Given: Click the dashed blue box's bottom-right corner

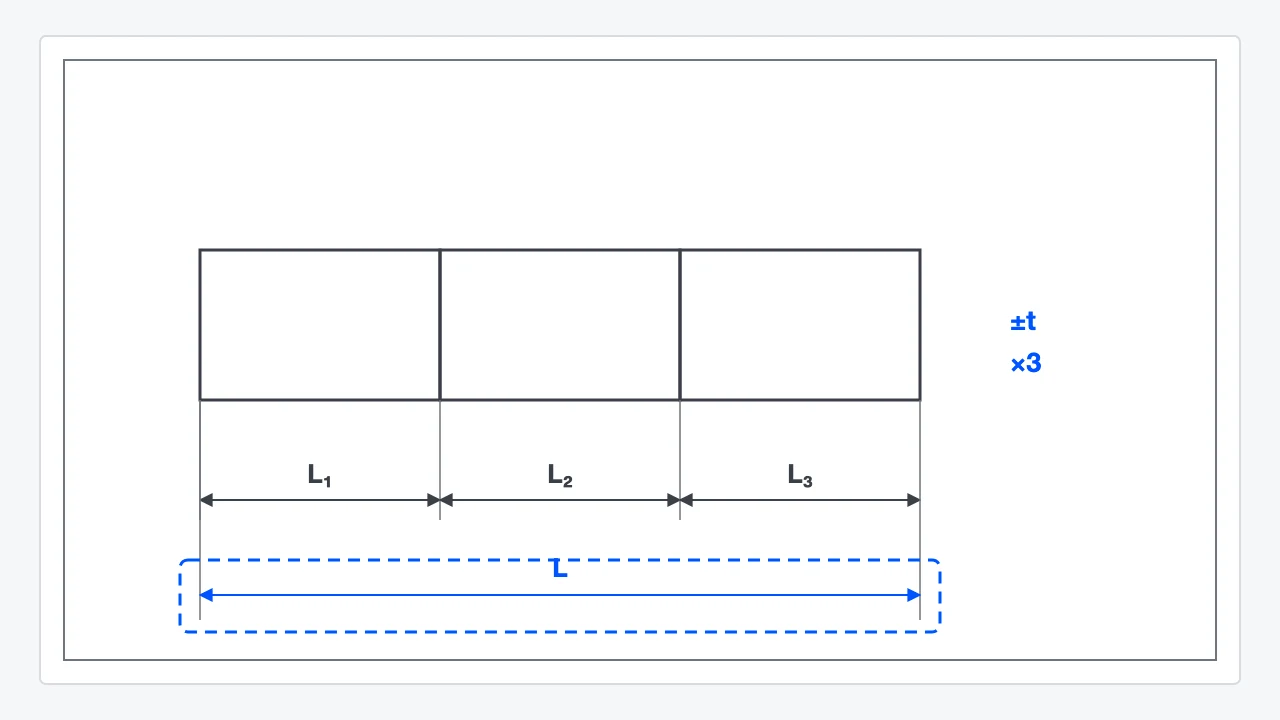Looking at the screenshot, I should click(938, 629).
